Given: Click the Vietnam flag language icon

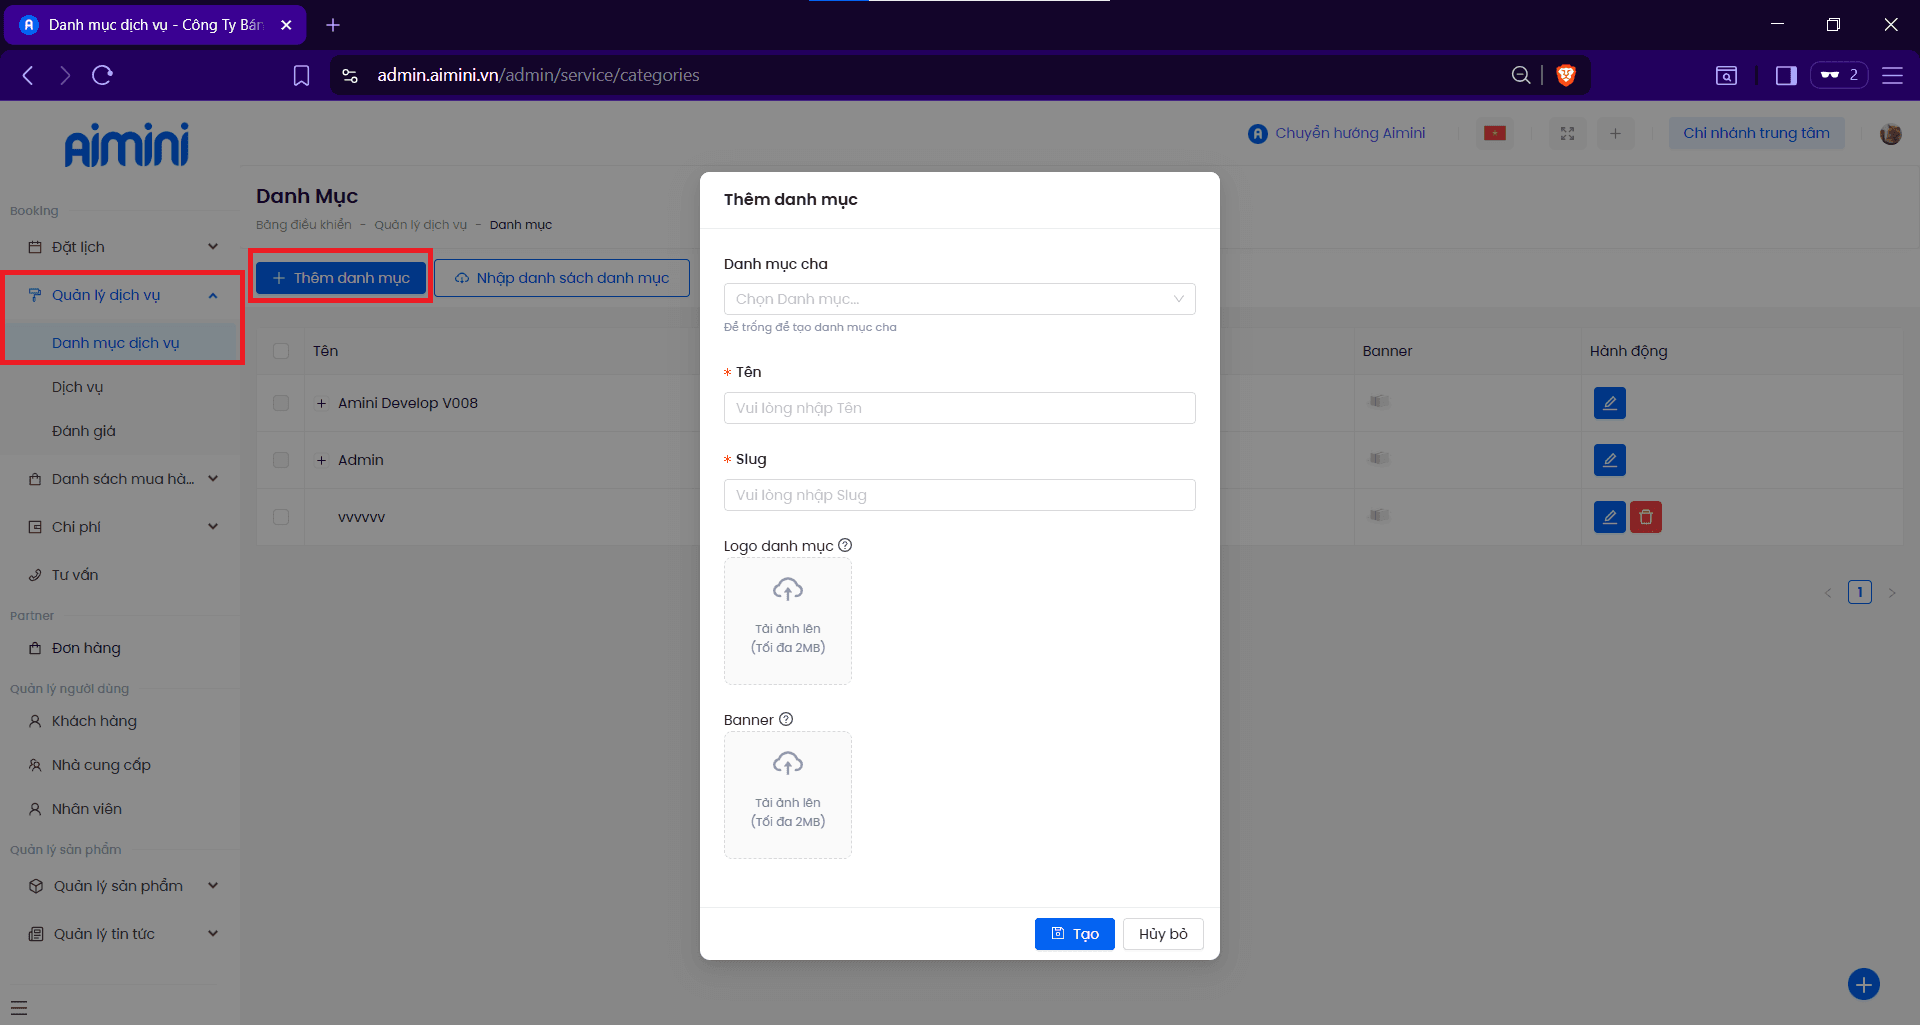Looking at the screenshot, I should pyautogui.click(x=1495, y=133).
